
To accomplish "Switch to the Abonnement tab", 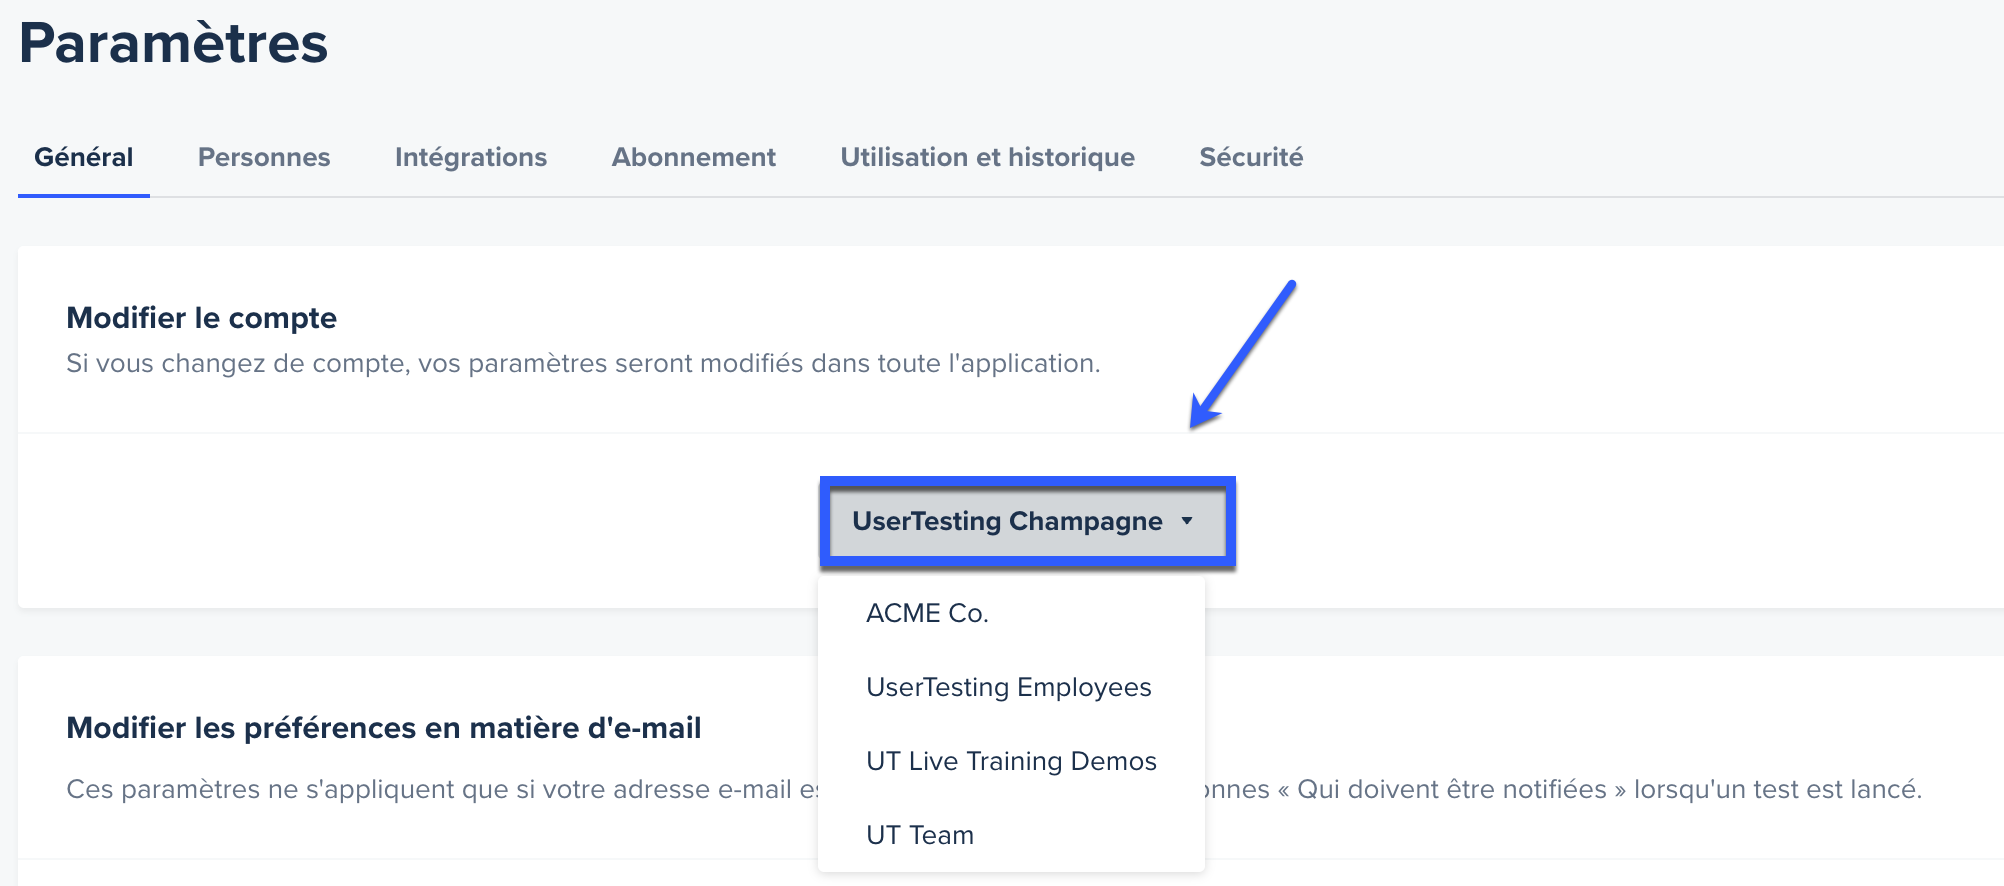I will pyautogui.click(x=694, y=157).
